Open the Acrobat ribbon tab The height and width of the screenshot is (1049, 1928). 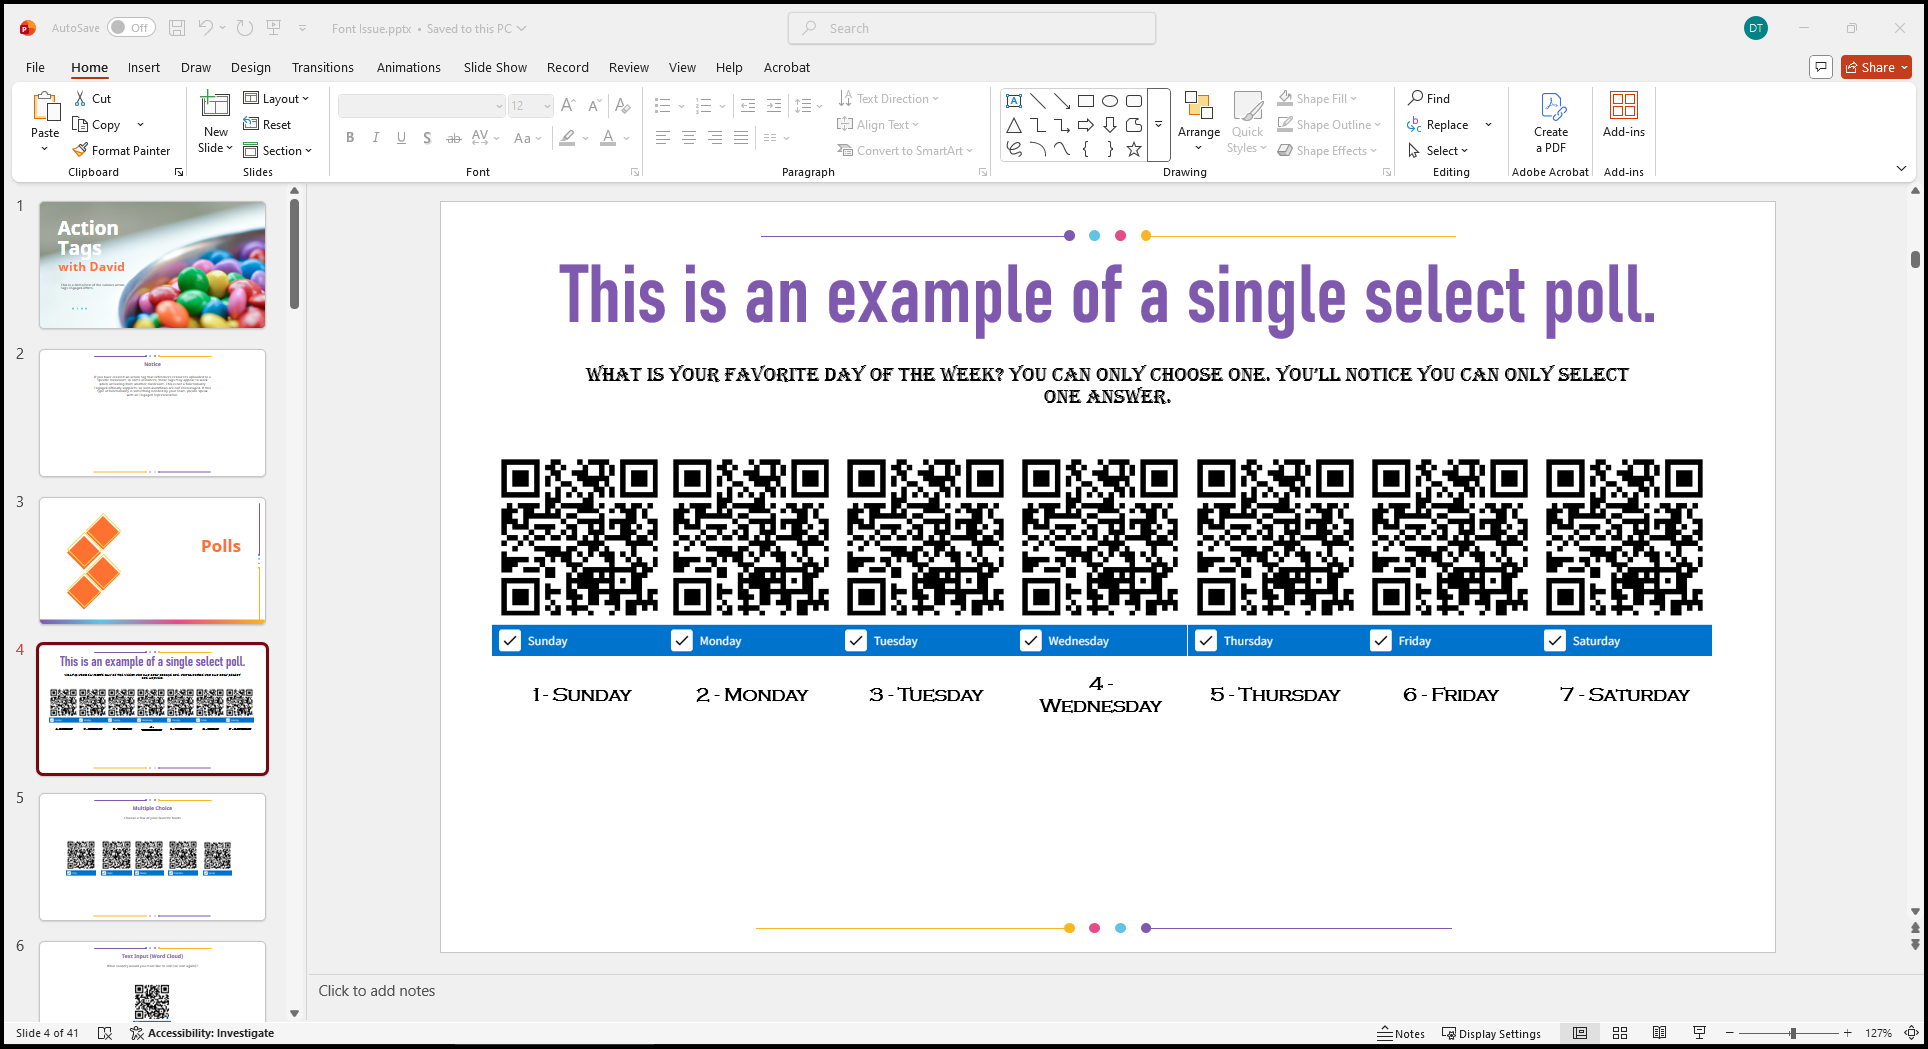point(786,67)
